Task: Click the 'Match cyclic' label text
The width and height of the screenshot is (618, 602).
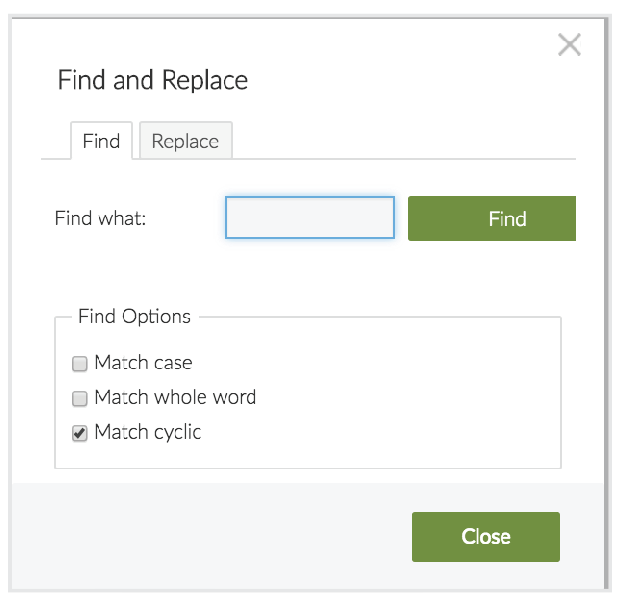Action: (147, 433)
